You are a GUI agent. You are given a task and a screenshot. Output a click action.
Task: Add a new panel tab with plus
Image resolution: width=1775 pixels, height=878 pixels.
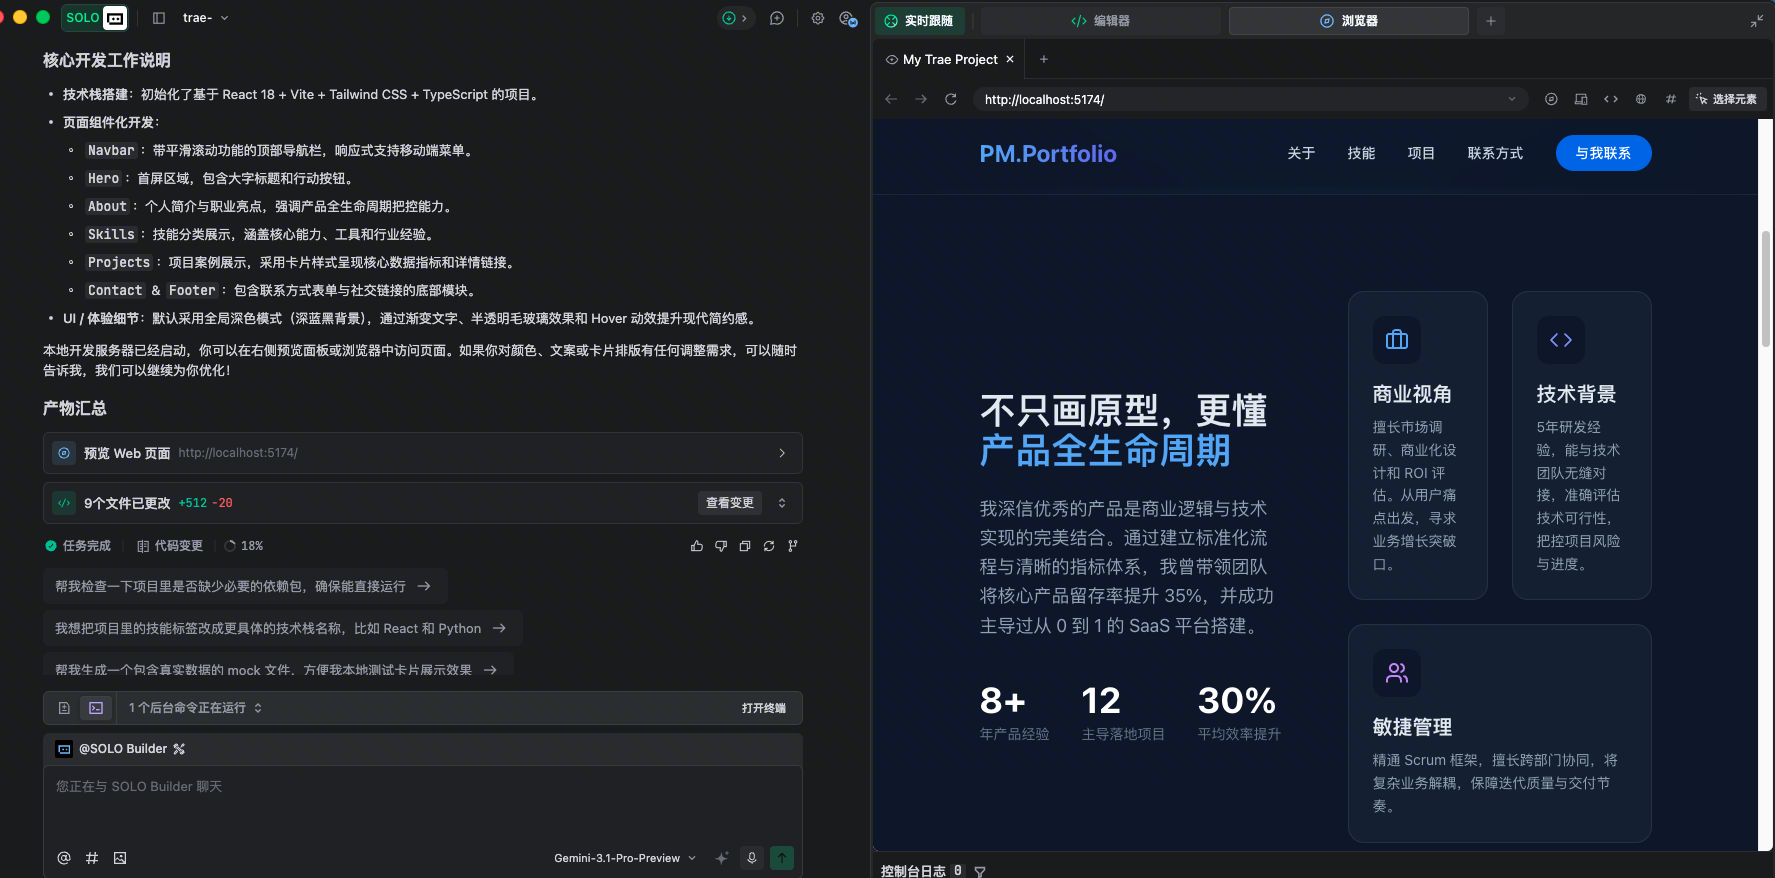pos(1491,21)
